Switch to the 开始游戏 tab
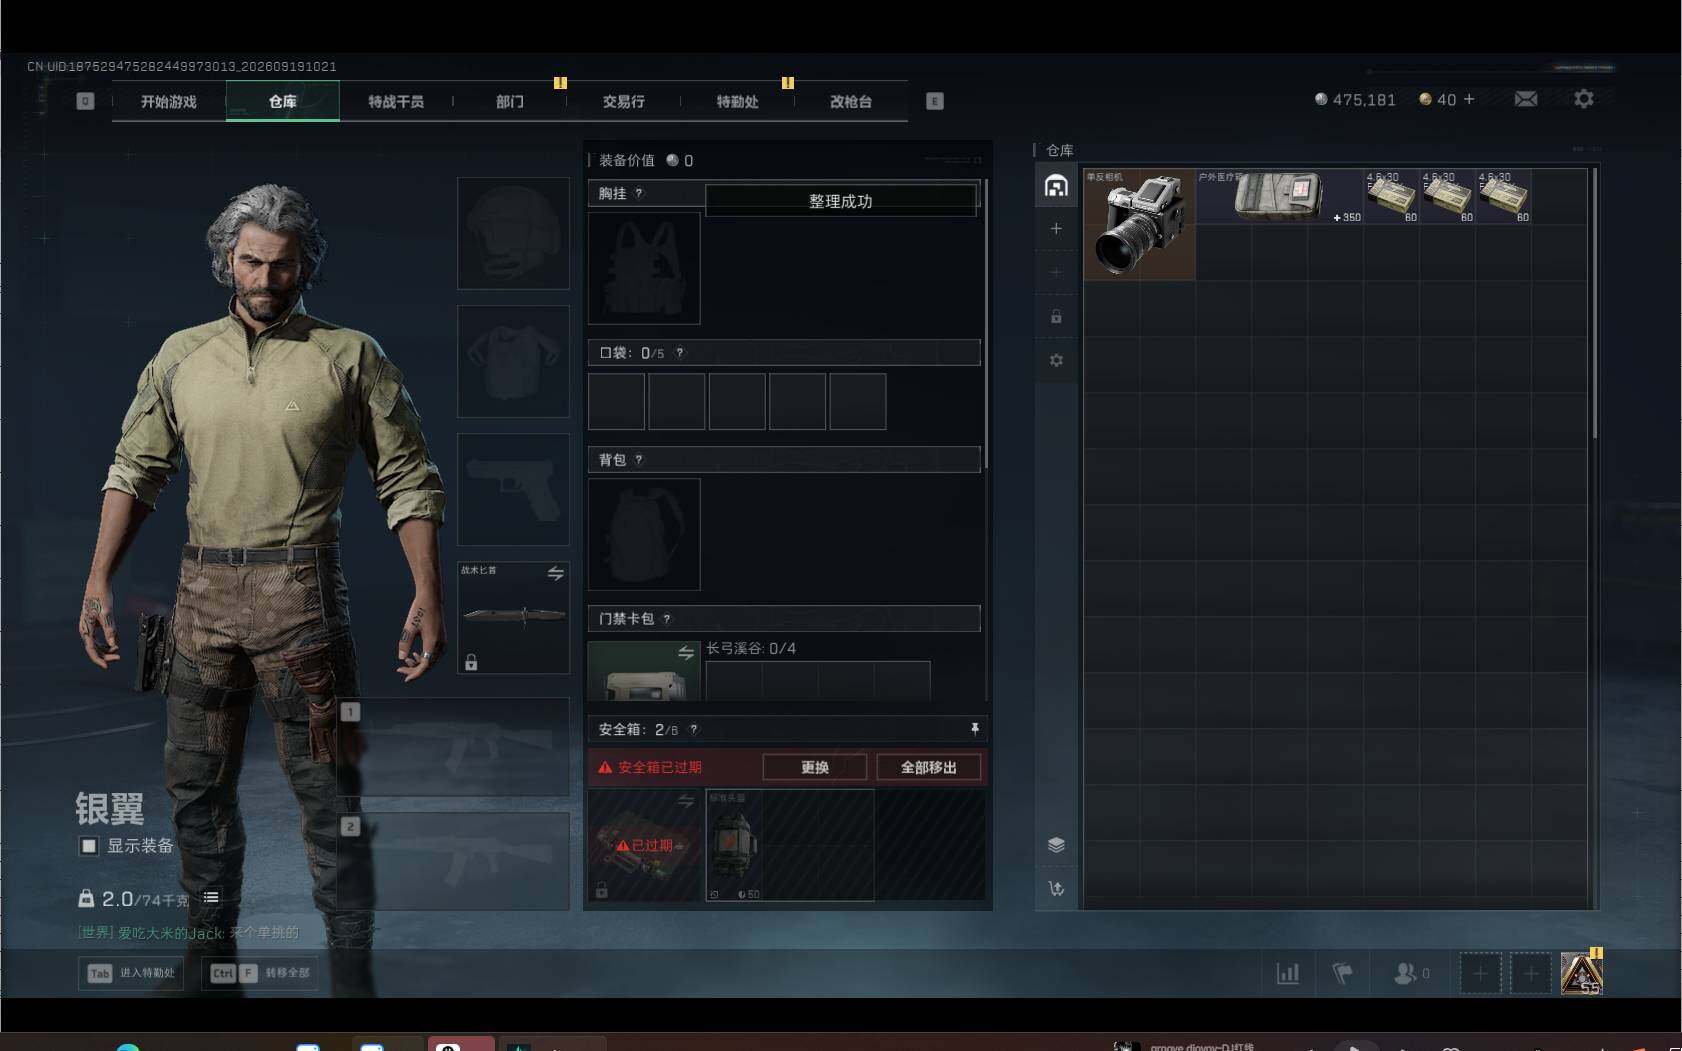Viewport: 1682px width, 1051px height. click(169, 102)
